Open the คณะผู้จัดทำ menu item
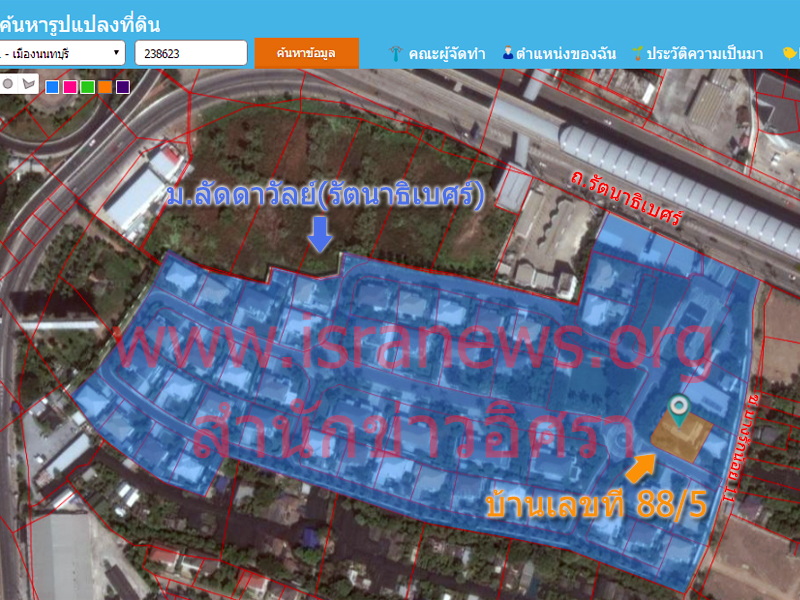Image resolution: width=800 pixels, height=600 pixels. (446, 53)
